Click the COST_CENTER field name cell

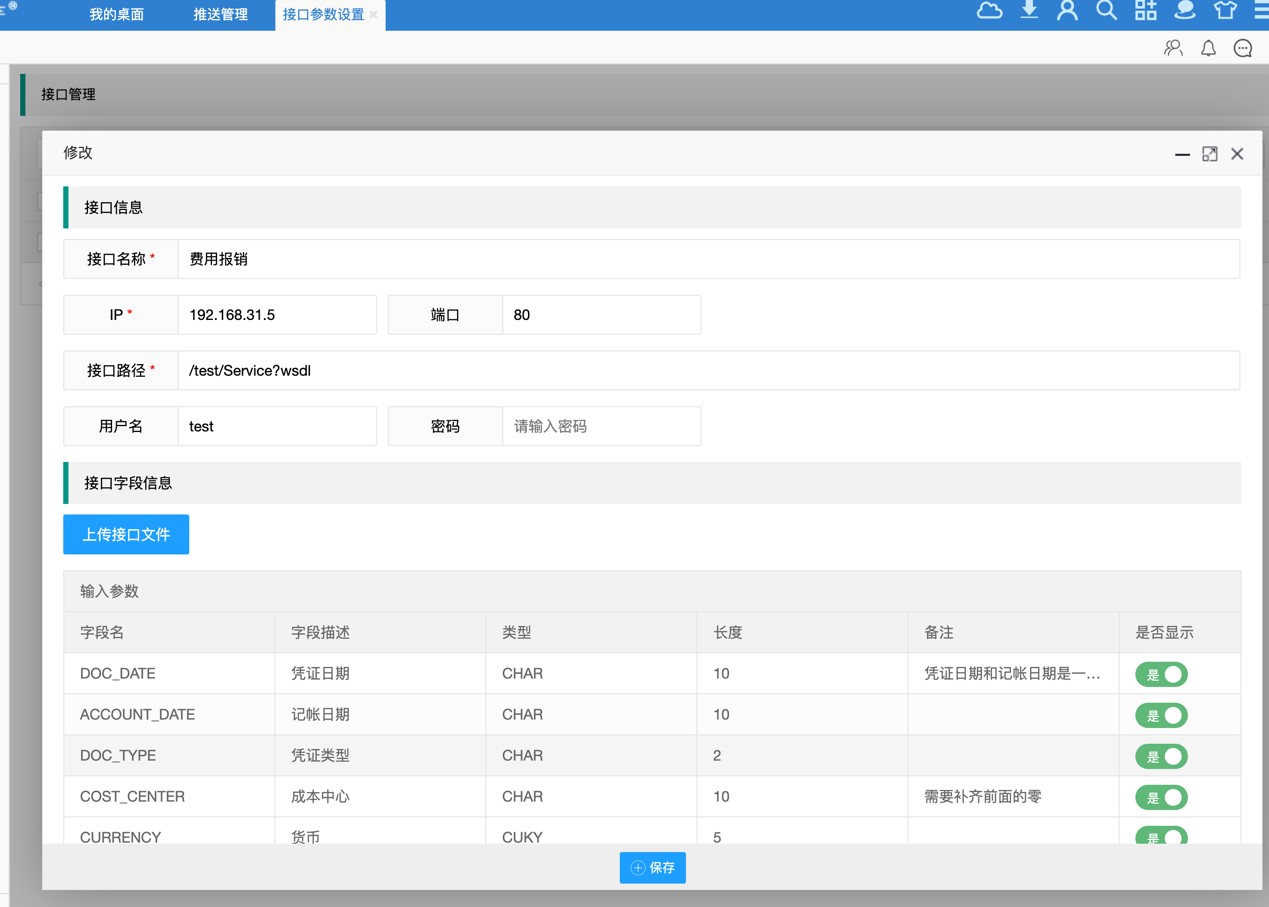click(169, 797)
